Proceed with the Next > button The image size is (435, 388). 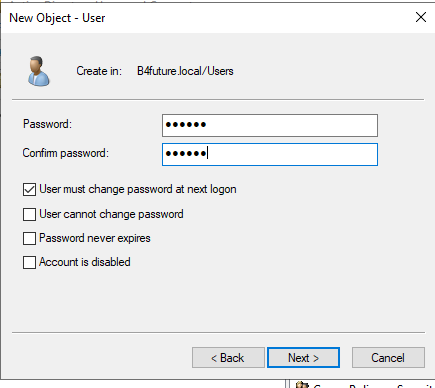coord(303,358)
